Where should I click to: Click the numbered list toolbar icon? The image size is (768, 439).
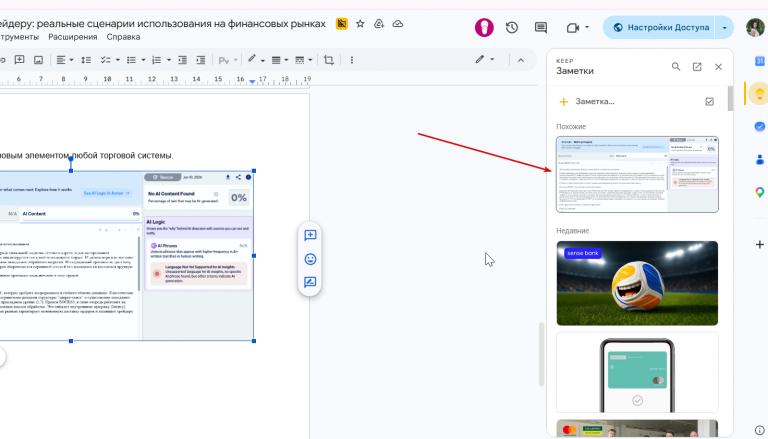pyautogui.click(x=157, y=60)
